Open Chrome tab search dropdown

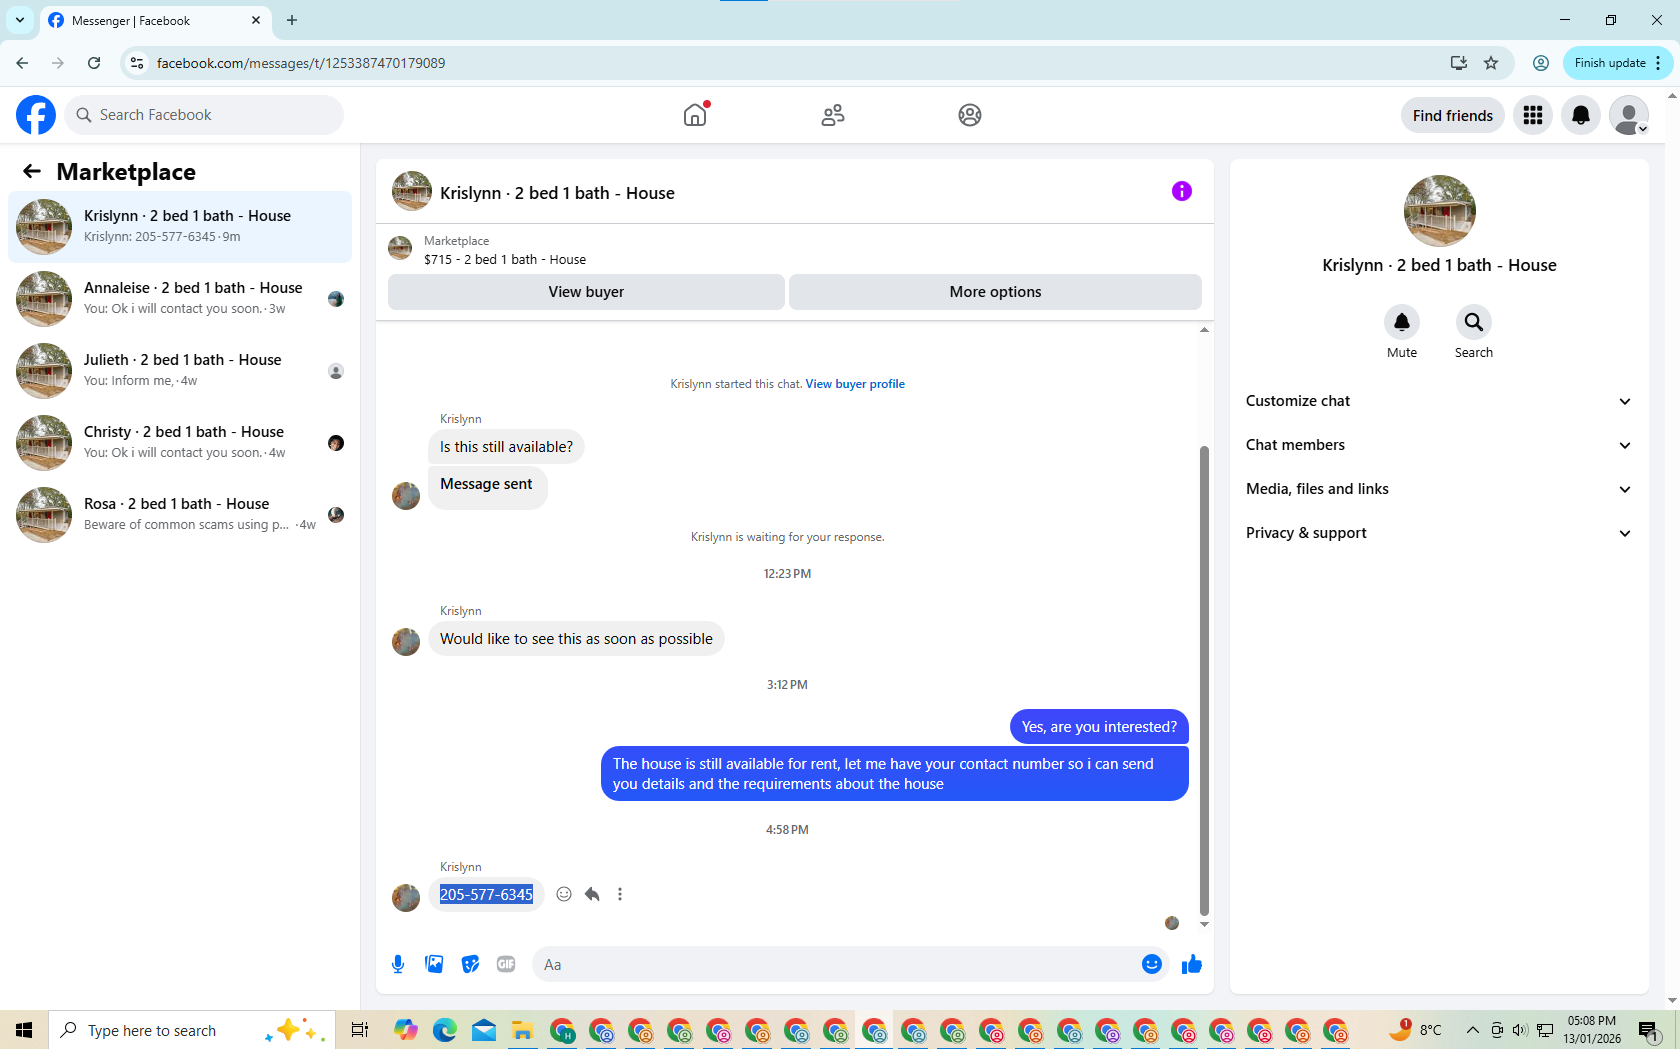coord(20,20)
